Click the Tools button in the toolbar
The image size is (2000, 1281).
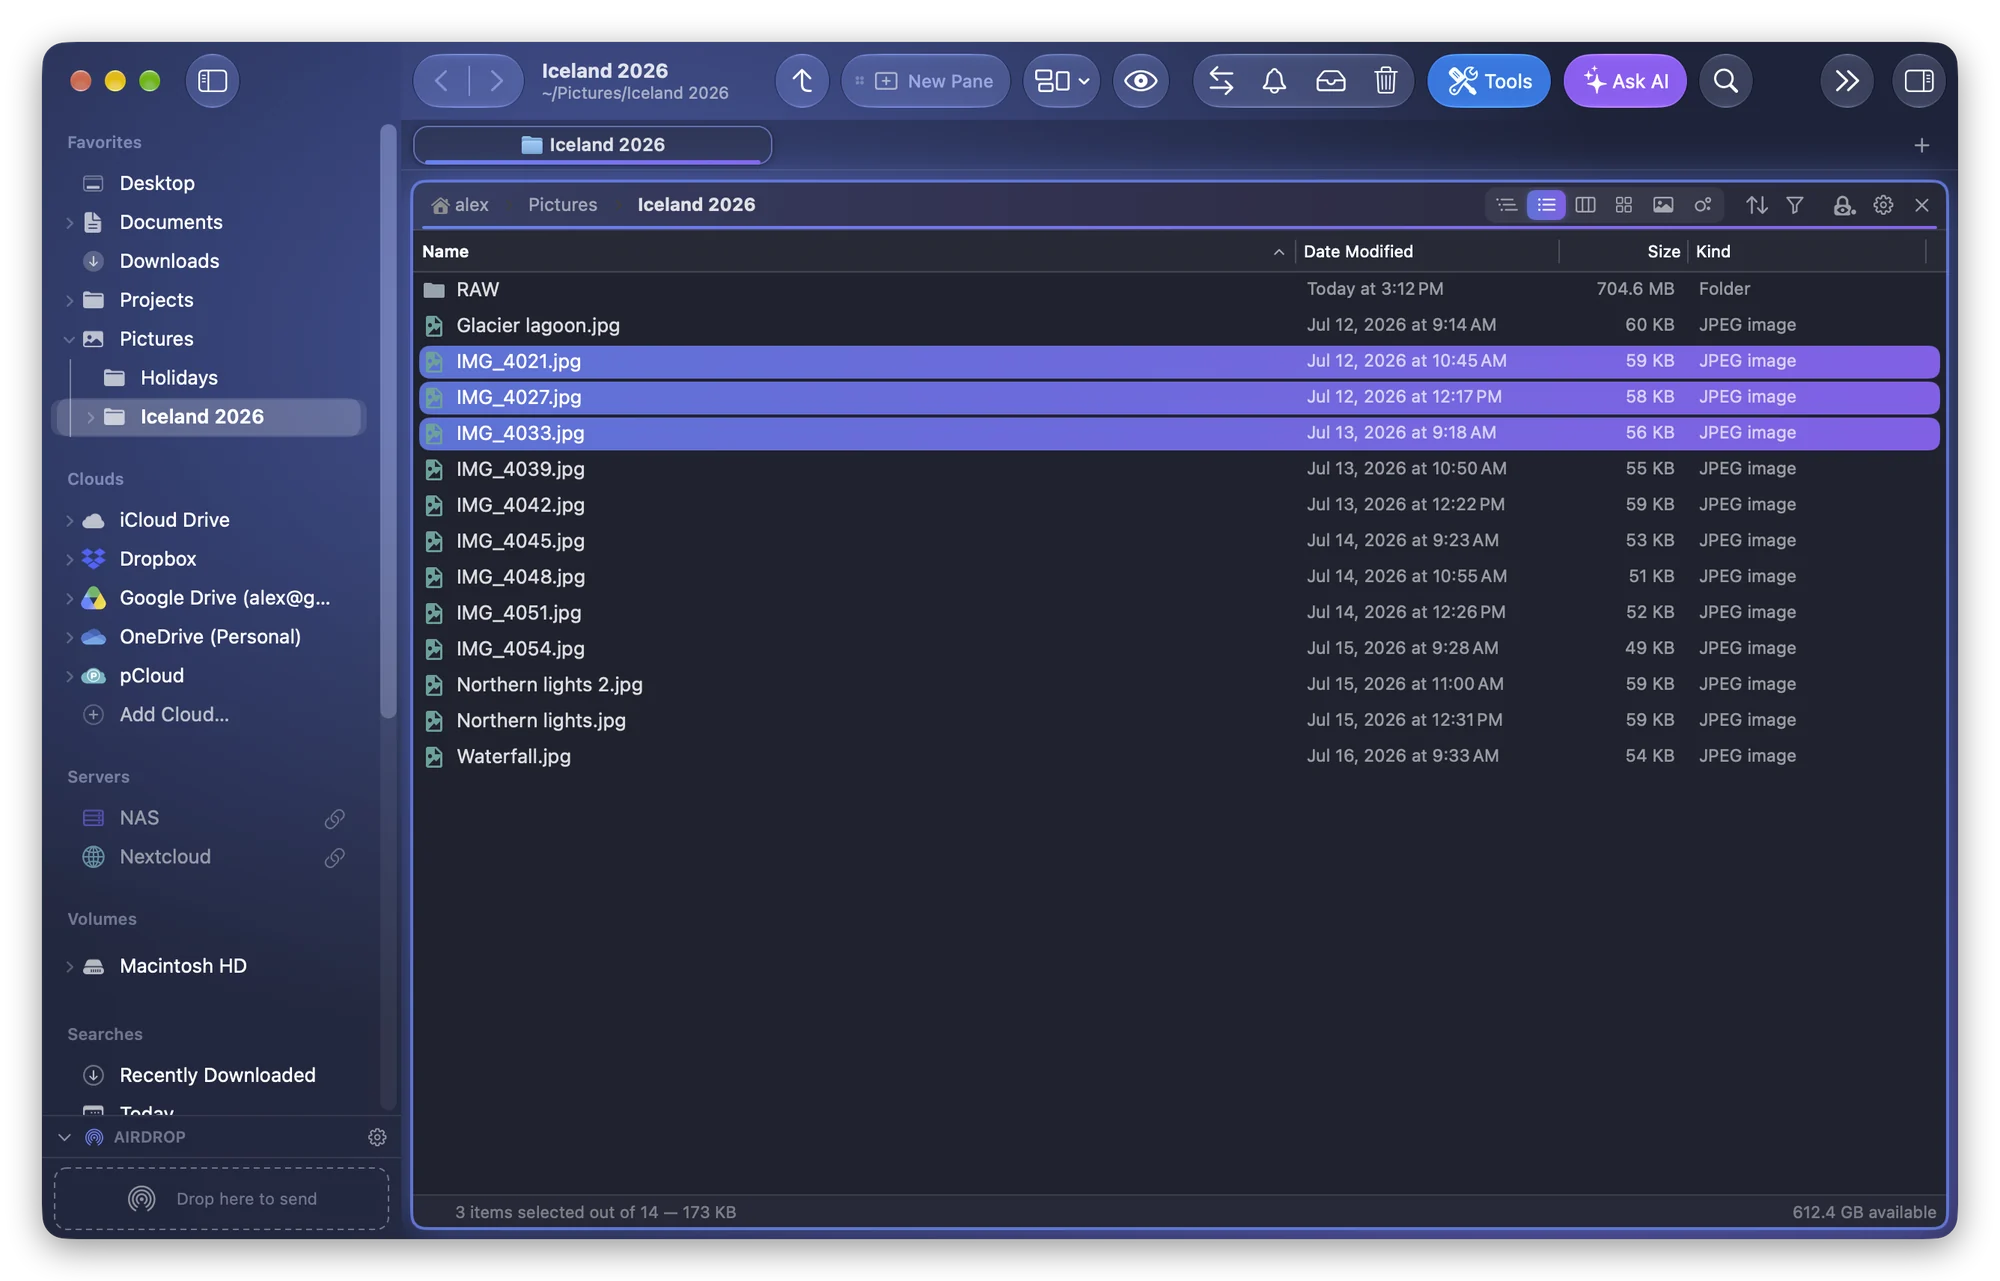point(1488,81)
